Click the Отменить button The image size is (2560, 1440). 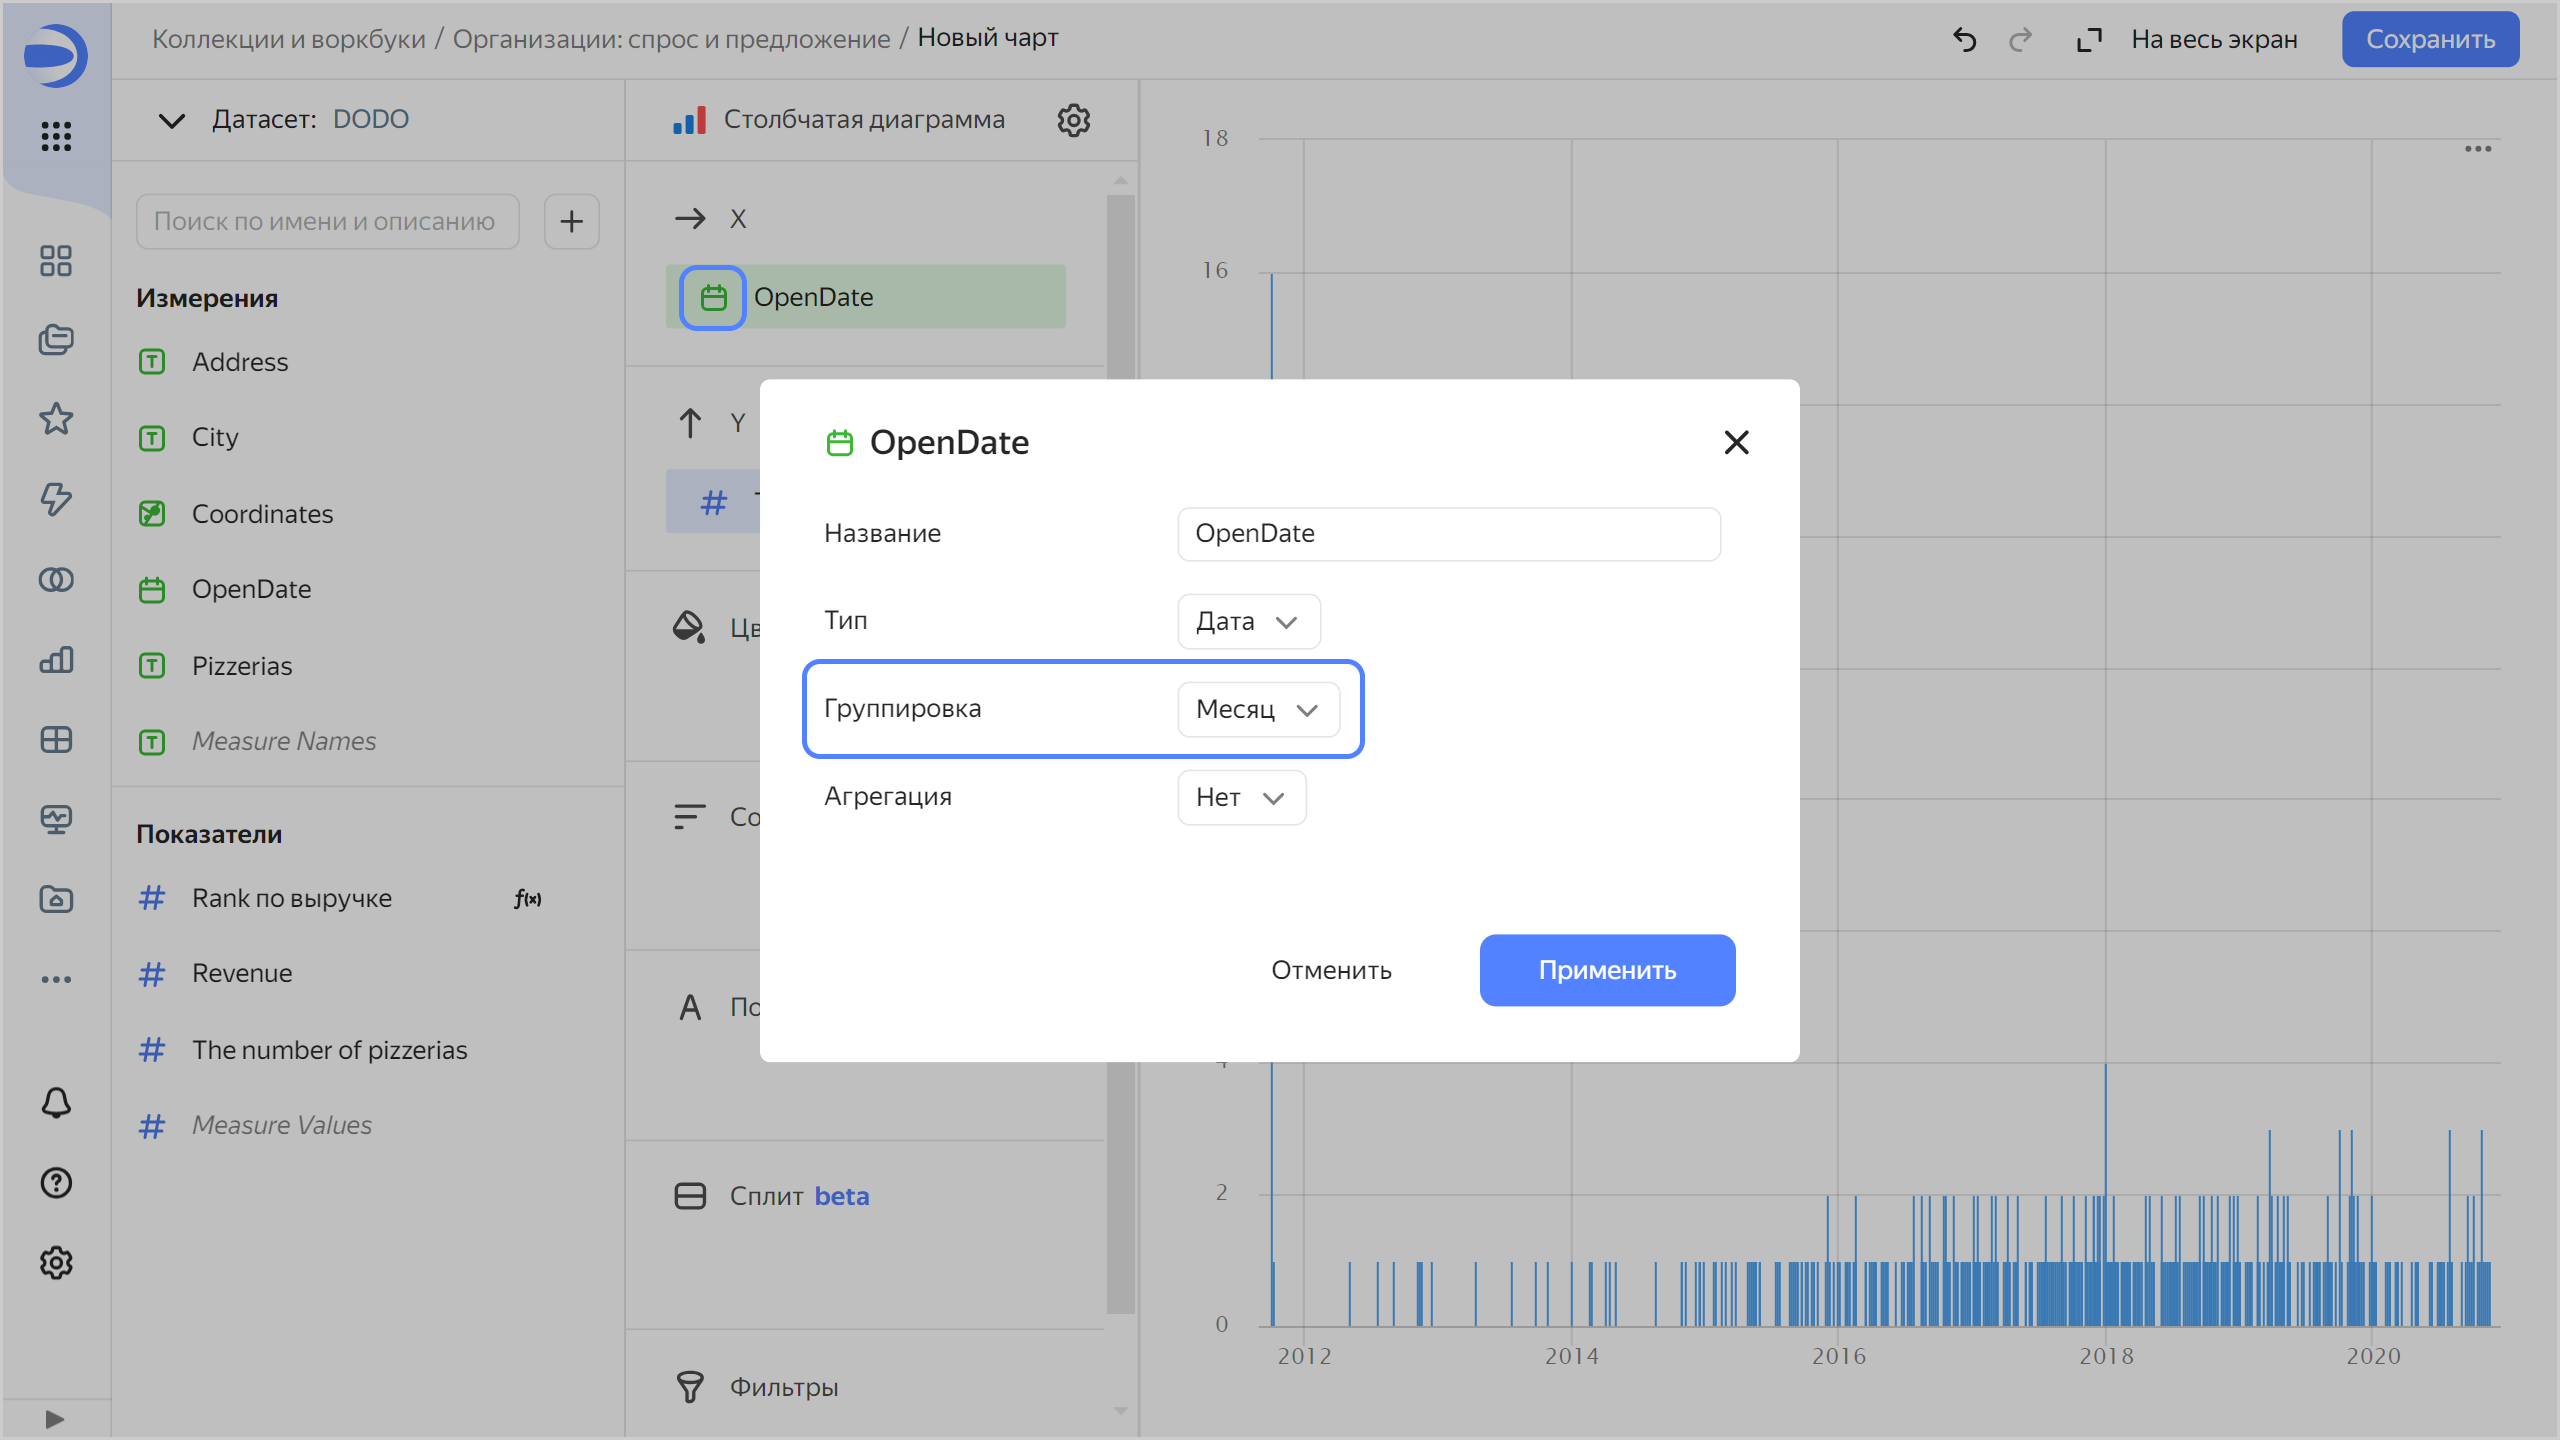coord(1331,970)
